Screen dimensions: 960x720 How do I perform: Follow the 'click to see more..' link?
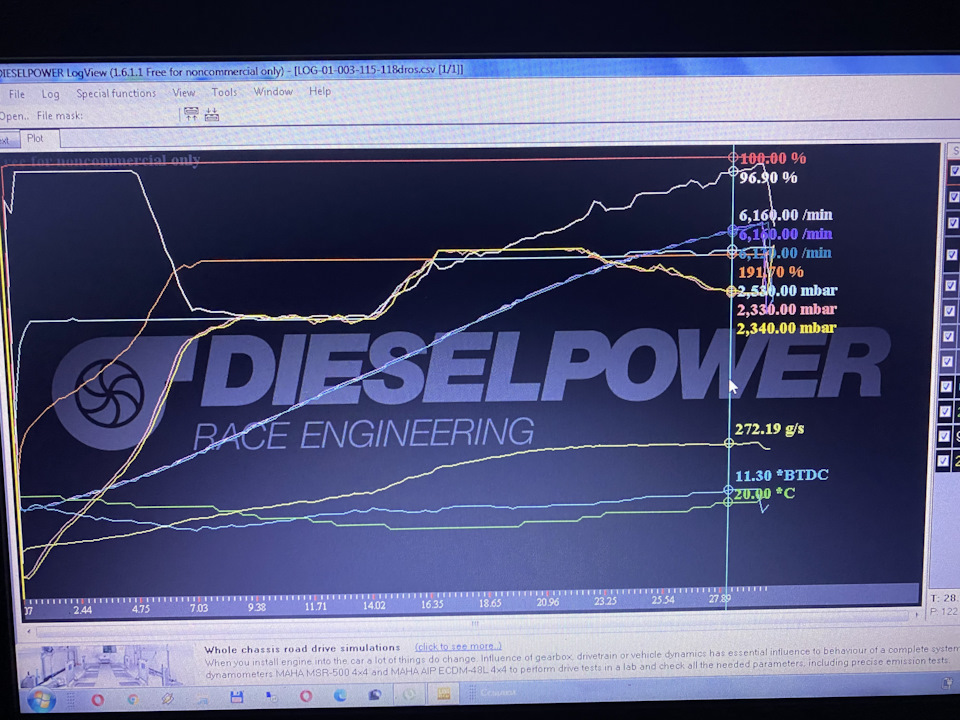(x=458, y=646)
